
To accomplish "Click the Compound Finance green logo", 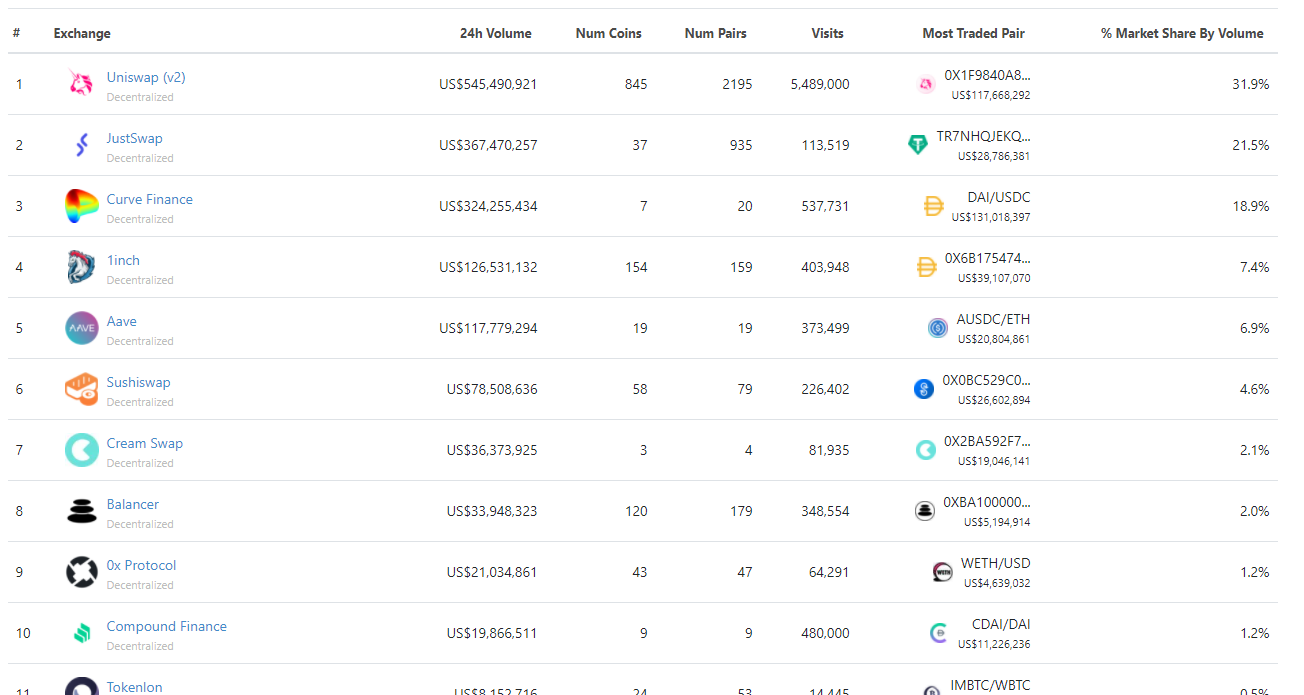I will [x=81, y=633].
